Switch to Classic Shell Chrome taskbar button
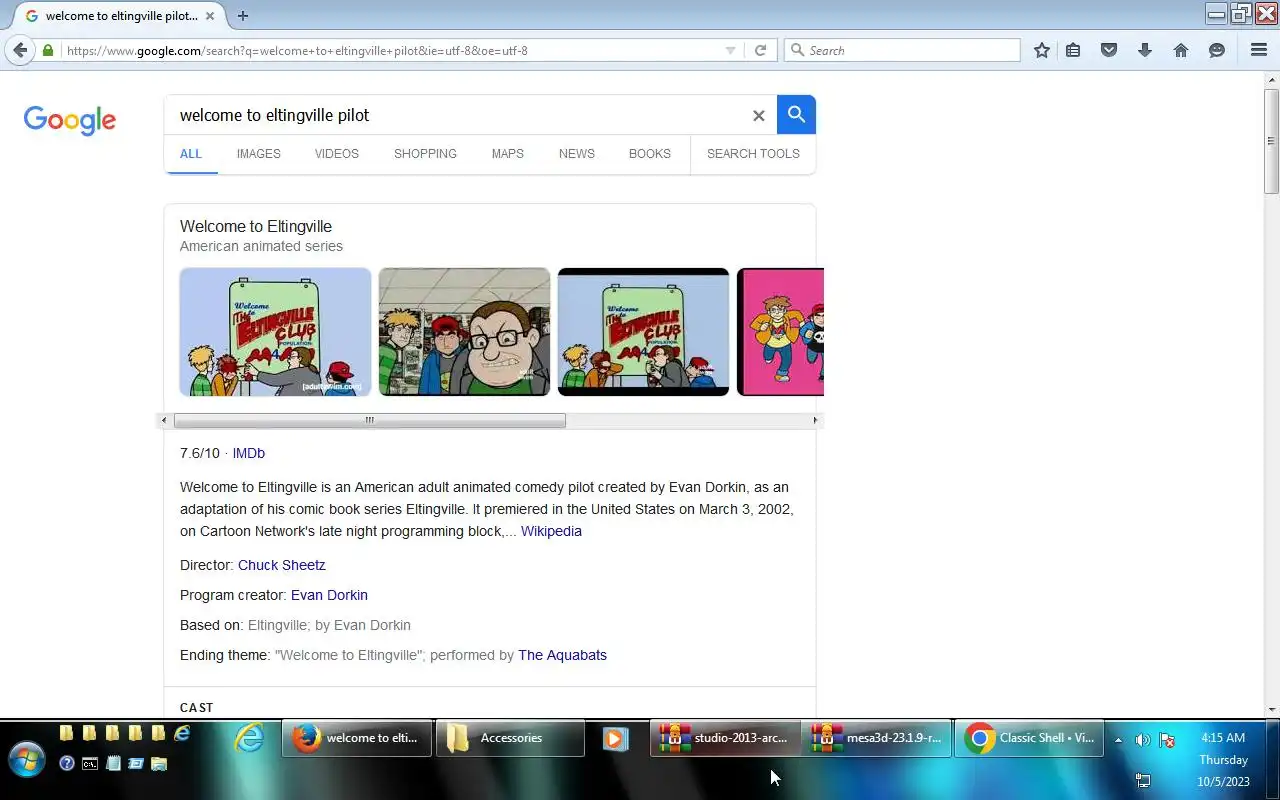The image size is (1280, 800). [x=1029, y=738]
